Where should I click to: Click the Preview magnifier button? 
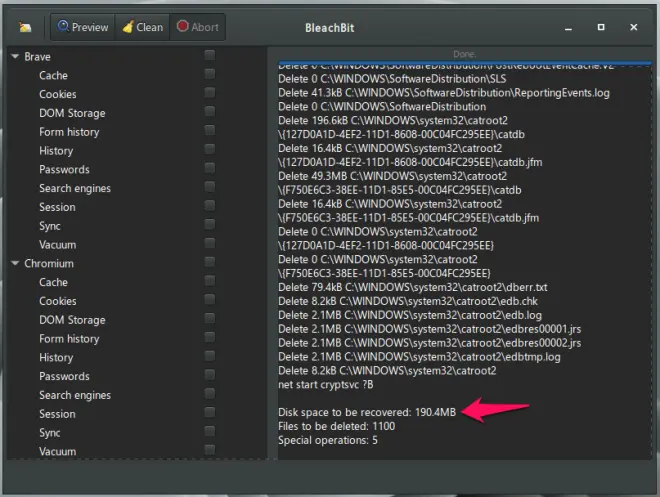[83, 27]
